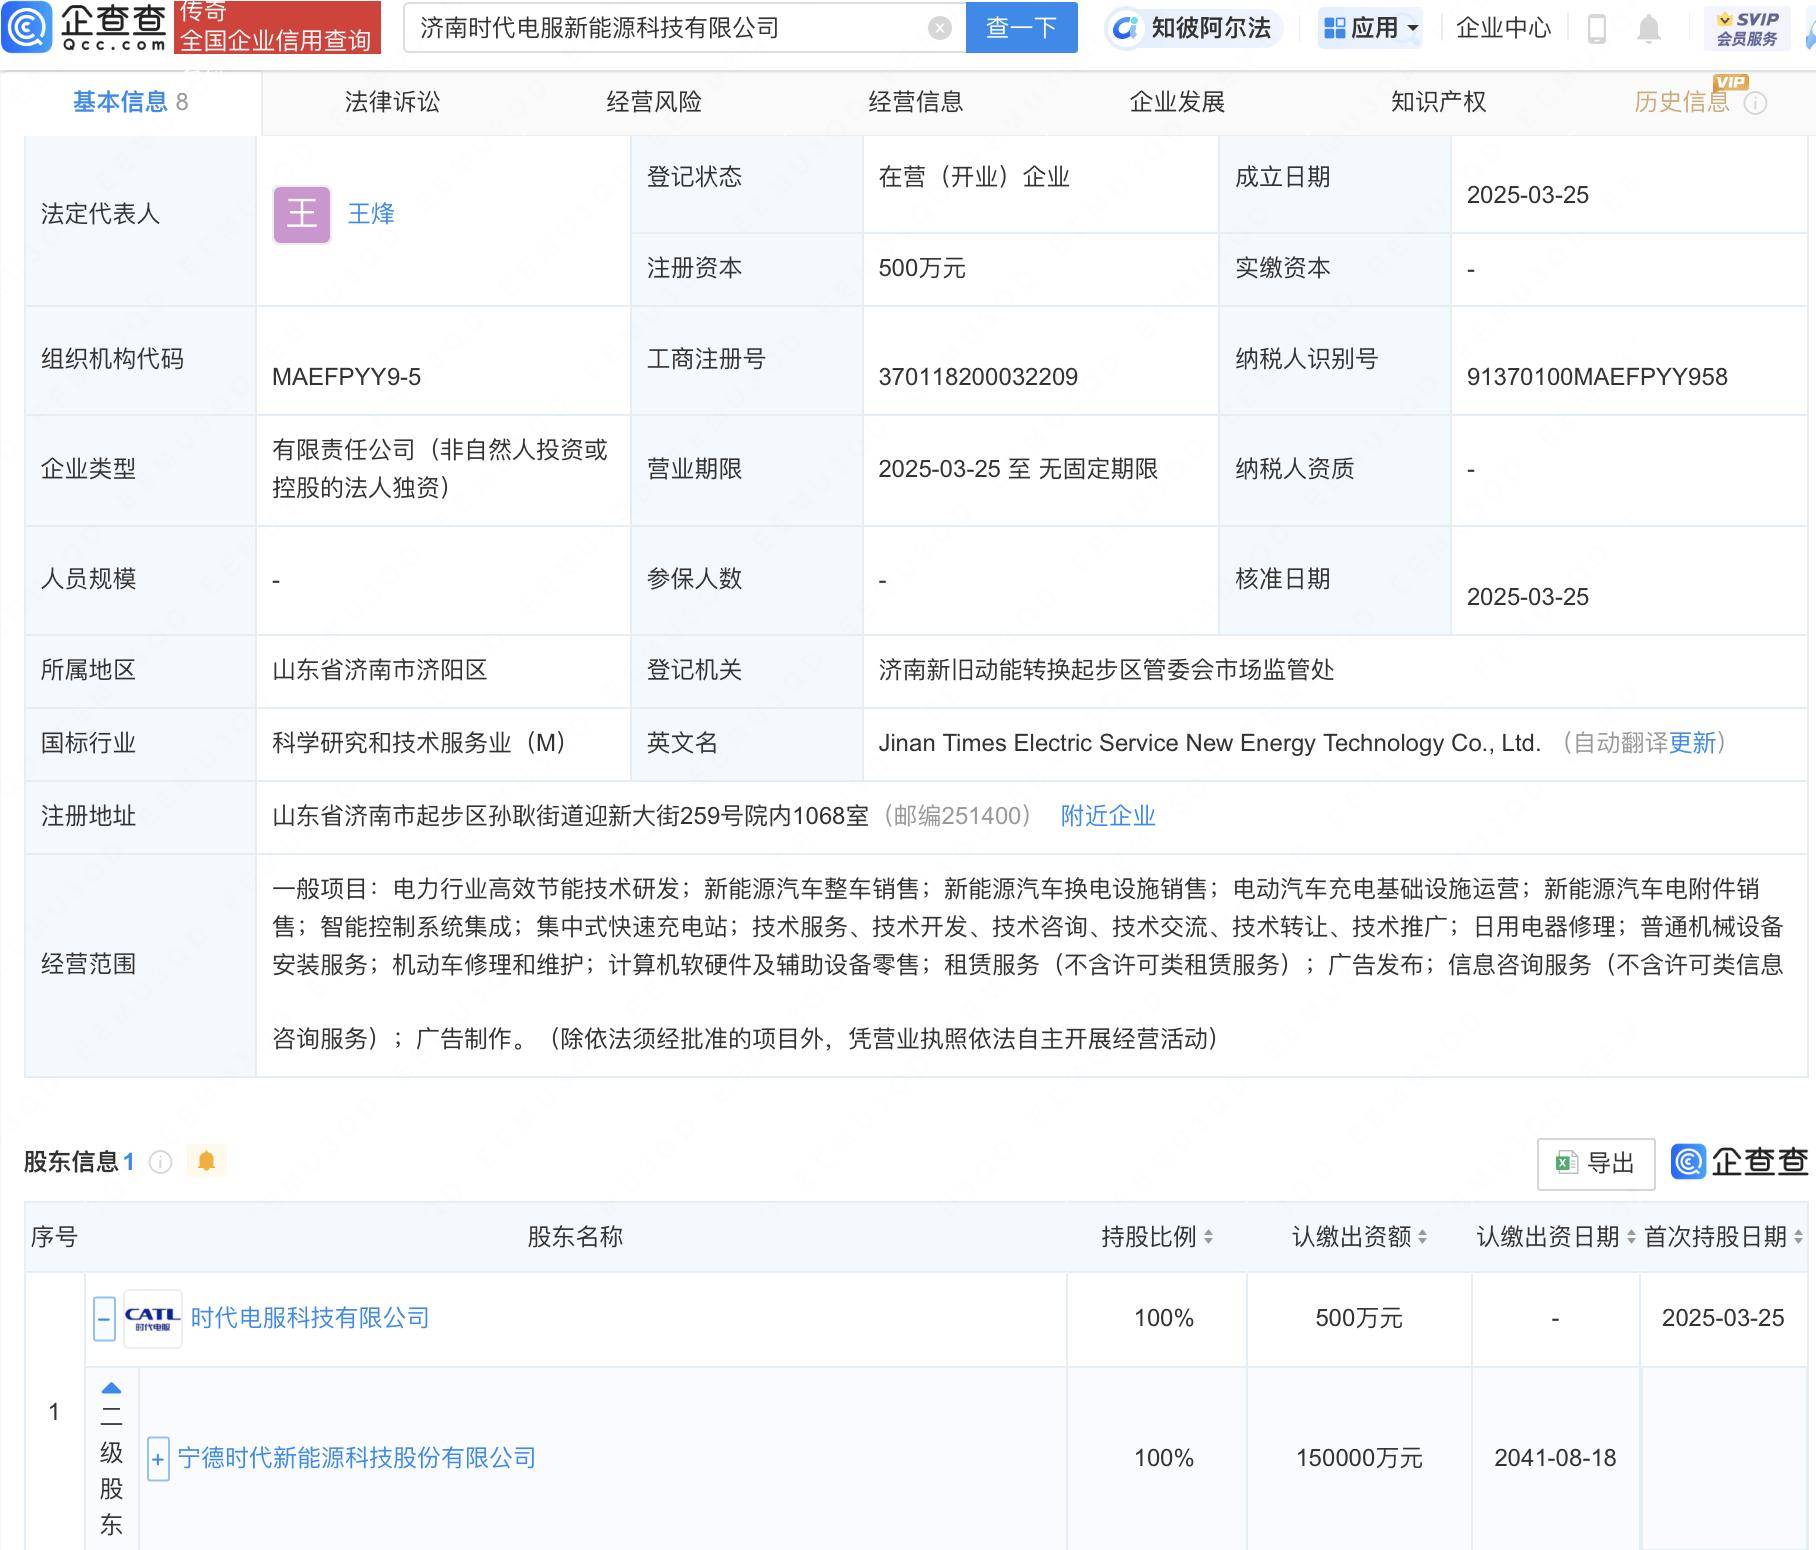The height and width of the screenshot is (1550, 1816).
Task: Open the 知识产权 tab
Action: coord(1435,101)
